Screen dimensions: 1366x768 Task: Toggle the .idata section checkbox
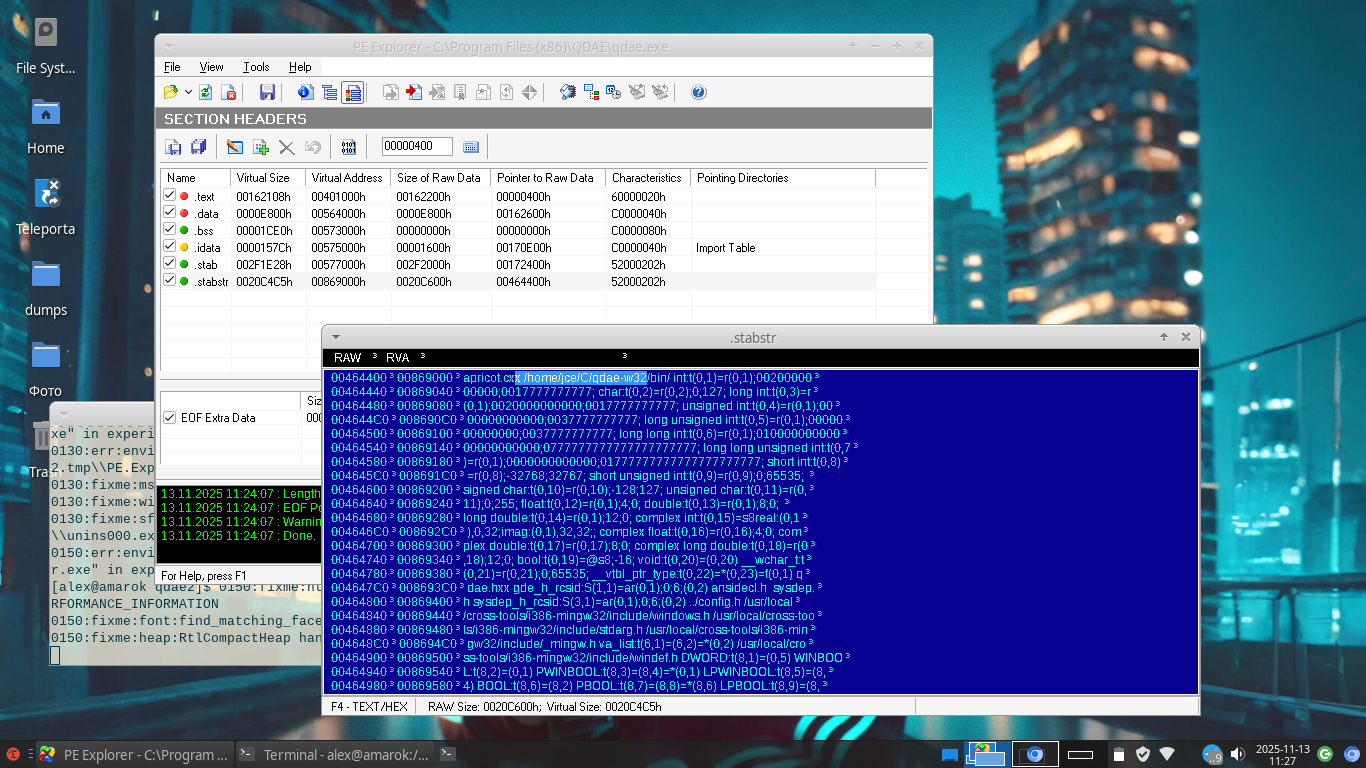click(x=170, y=248)
